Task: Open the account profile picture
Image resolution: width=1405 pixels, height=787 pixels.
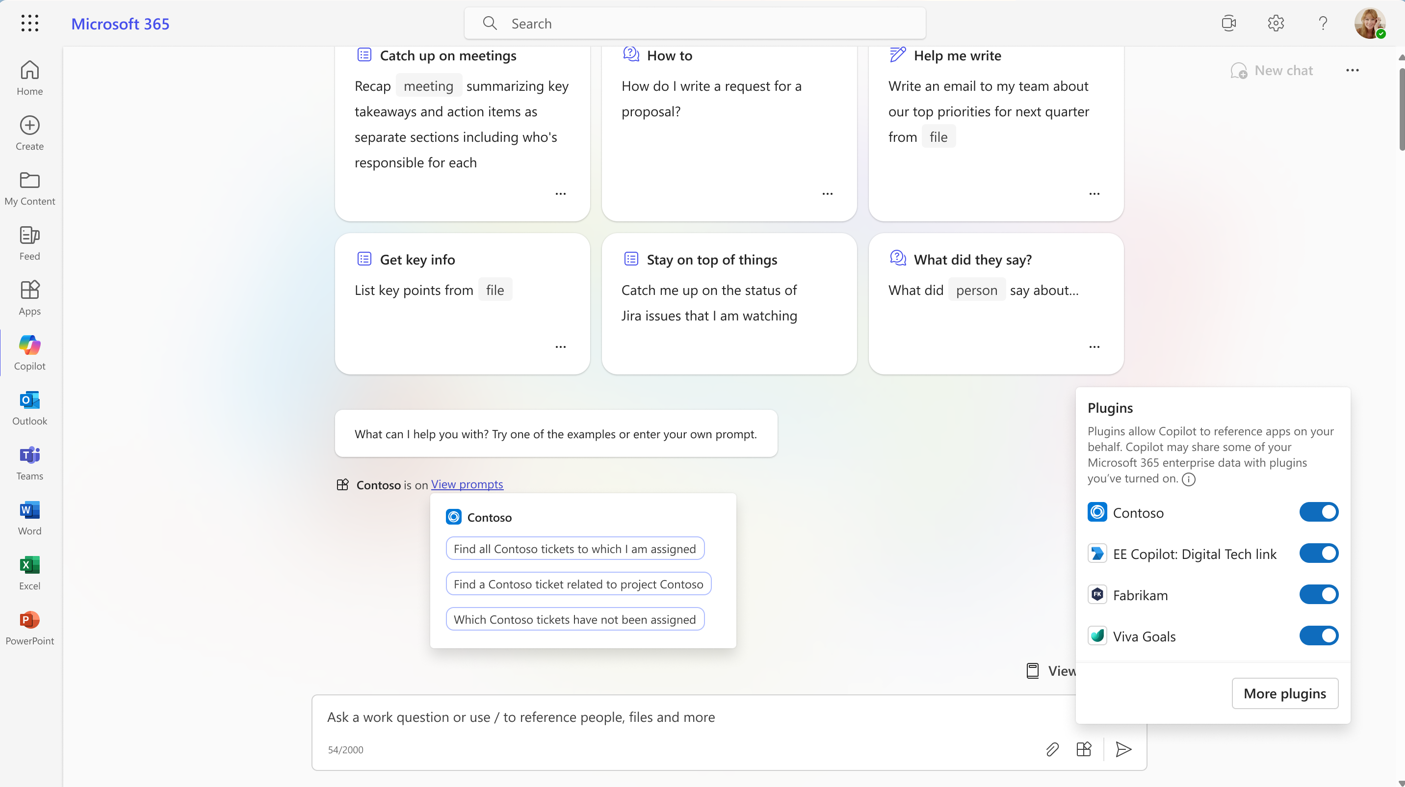Action: pyautogui.click(x=1370, y=23)
